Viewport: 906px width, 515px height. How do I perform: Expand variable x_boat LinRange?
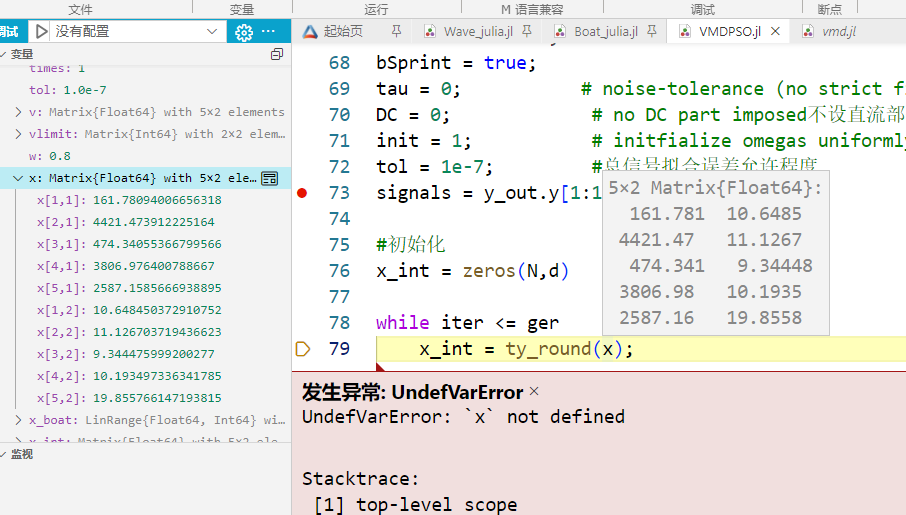click(x=18, y=420)
